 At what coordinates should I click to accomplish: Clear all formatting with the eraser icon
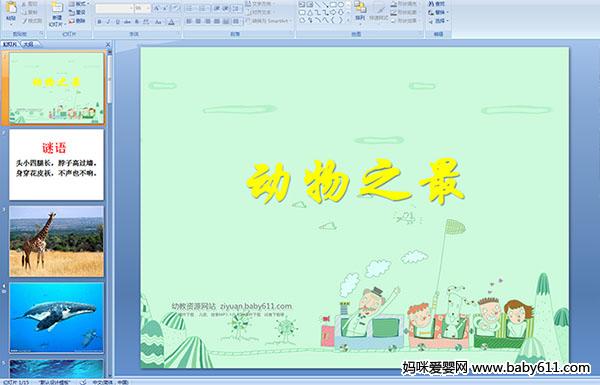(176, 8)
